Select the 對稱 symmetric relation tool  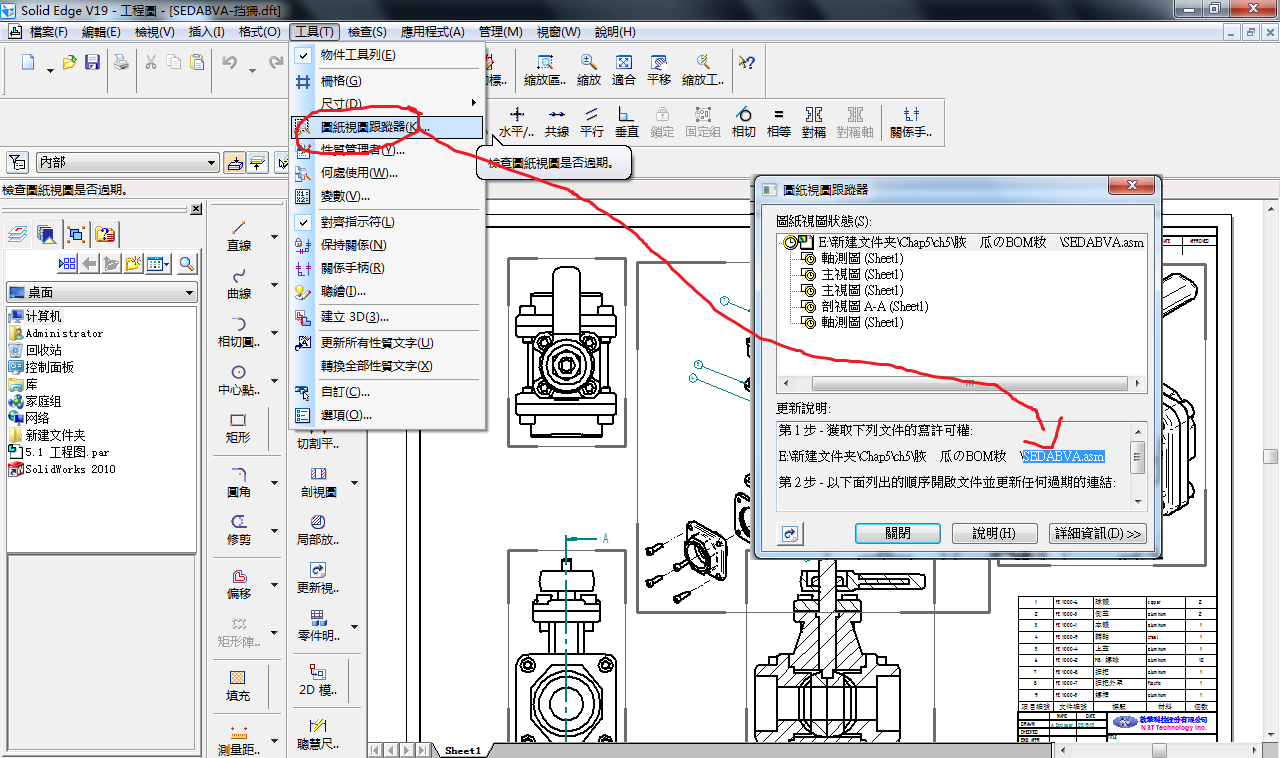pos(814,122)
